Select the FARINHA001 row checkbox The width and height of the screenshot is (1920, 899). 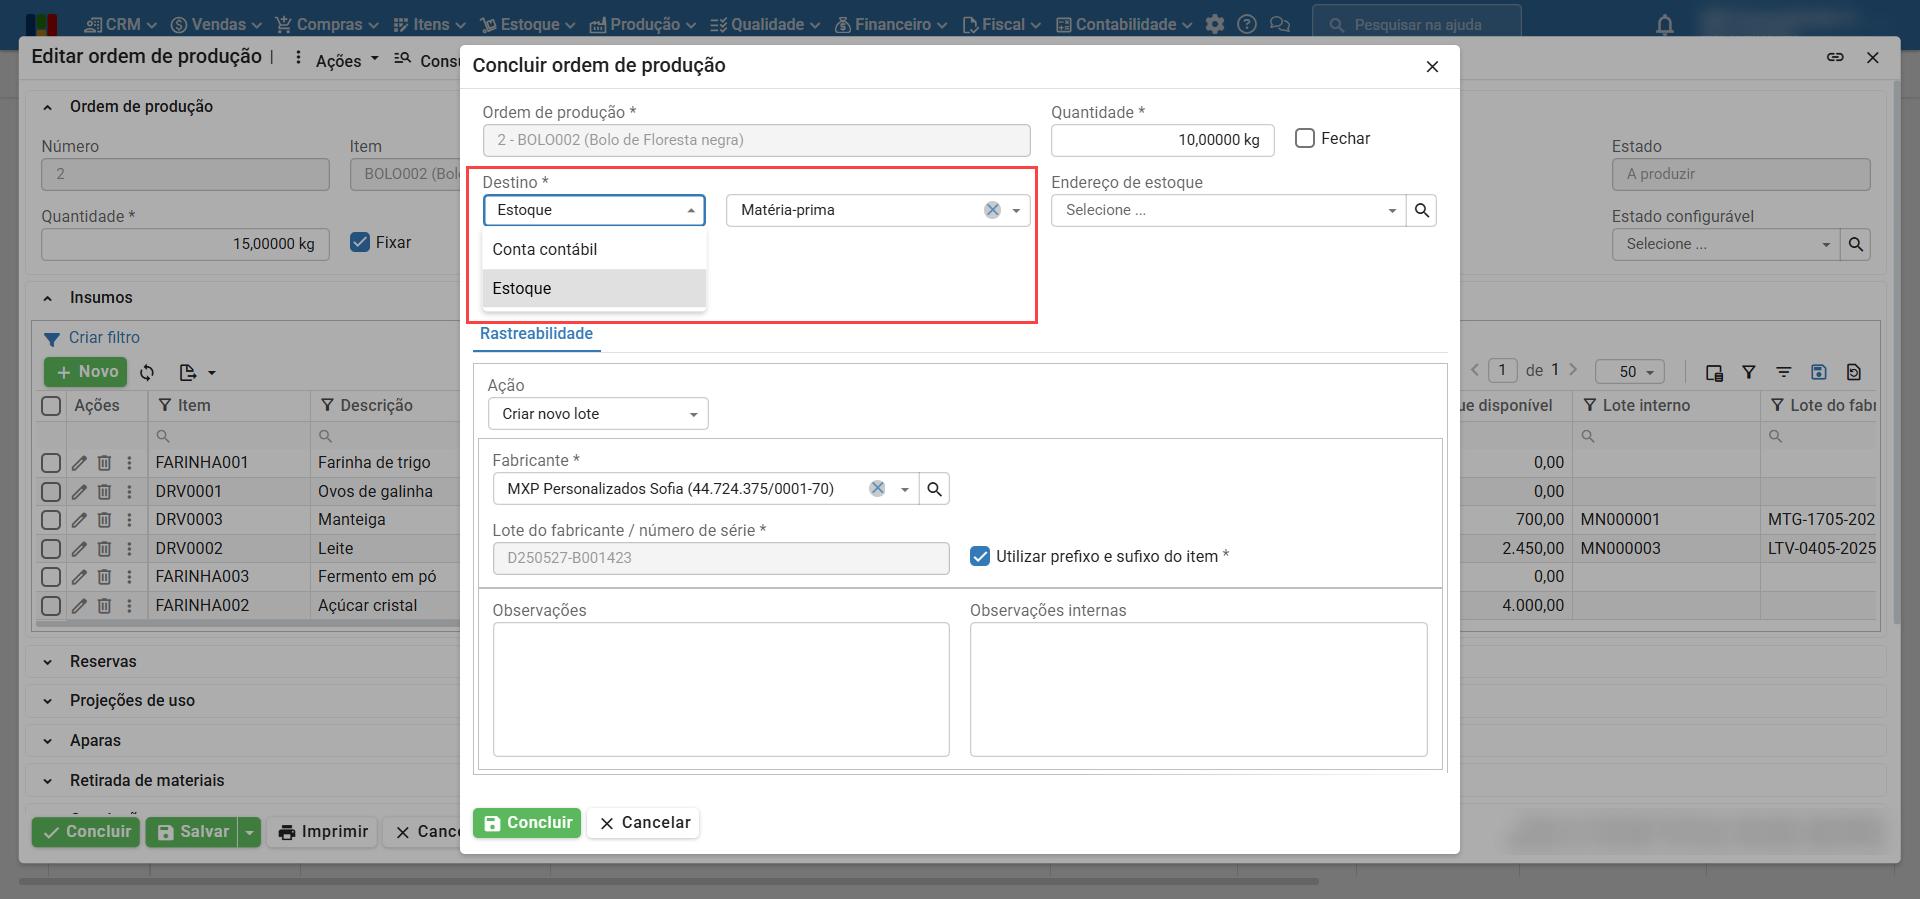click(51, 463)
